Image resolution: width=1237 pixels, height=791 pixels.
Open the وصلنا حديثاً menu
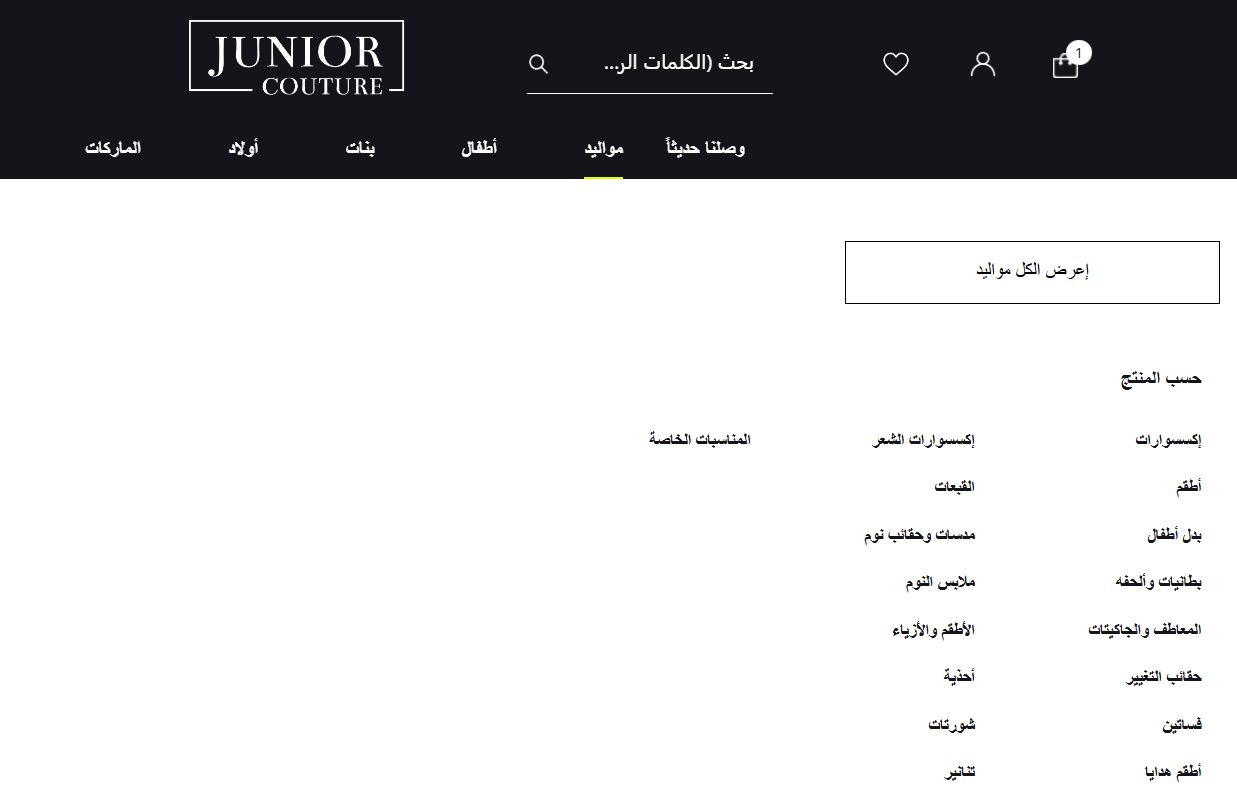point(706,148)
